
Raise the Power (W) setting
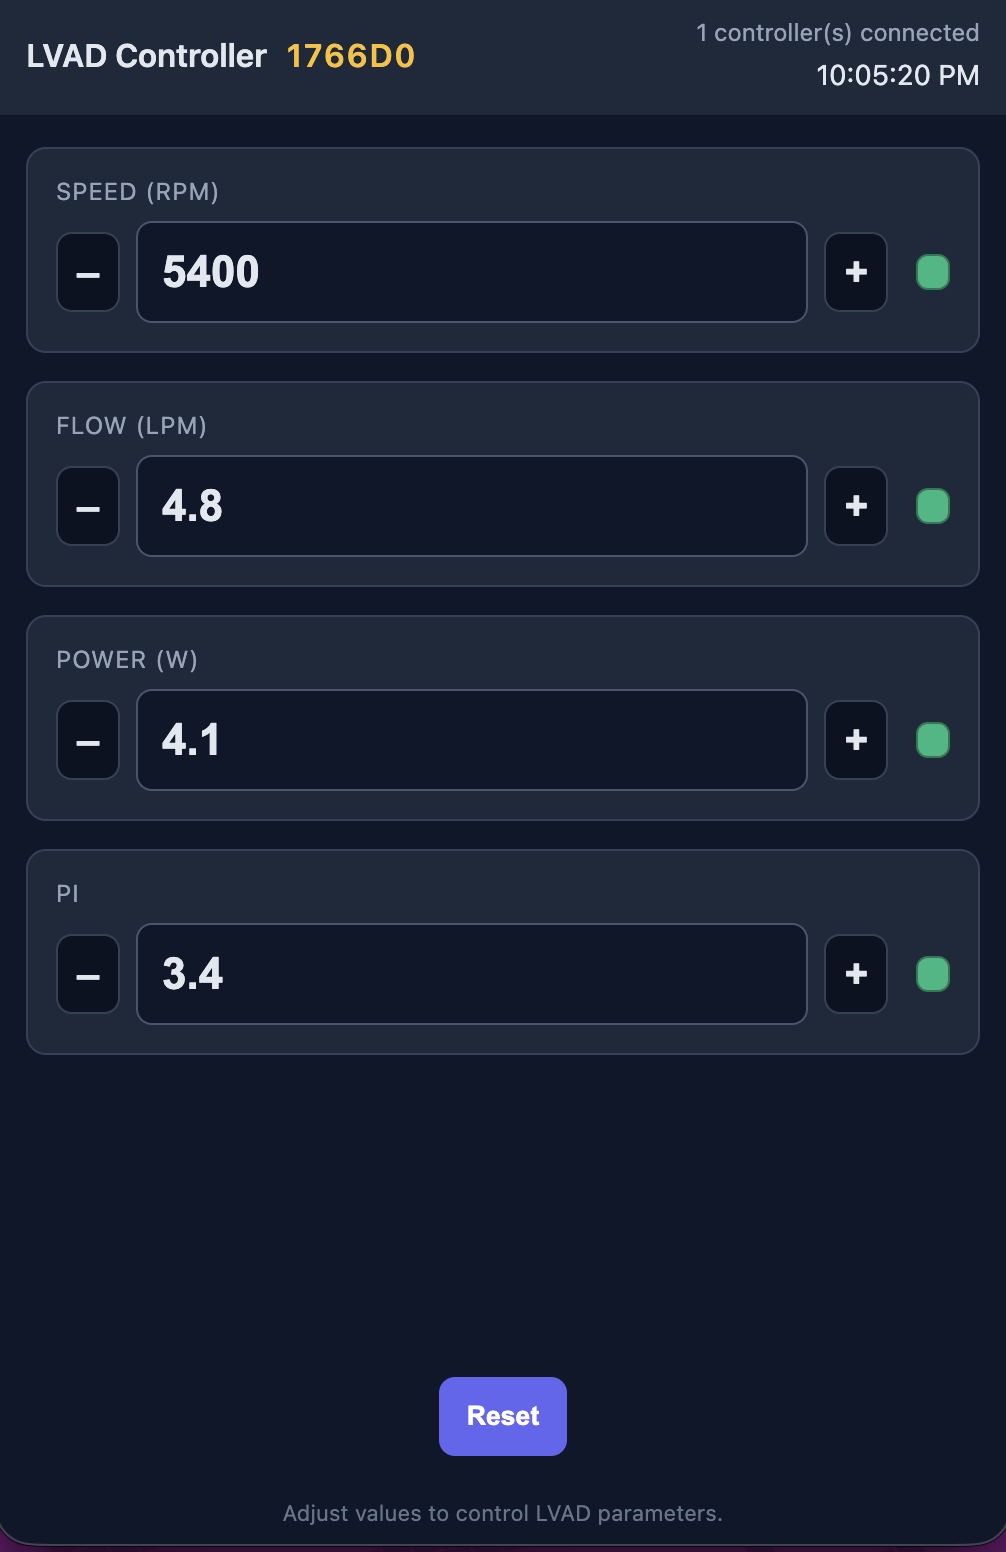pyautogui.click(x=856, y=740)
